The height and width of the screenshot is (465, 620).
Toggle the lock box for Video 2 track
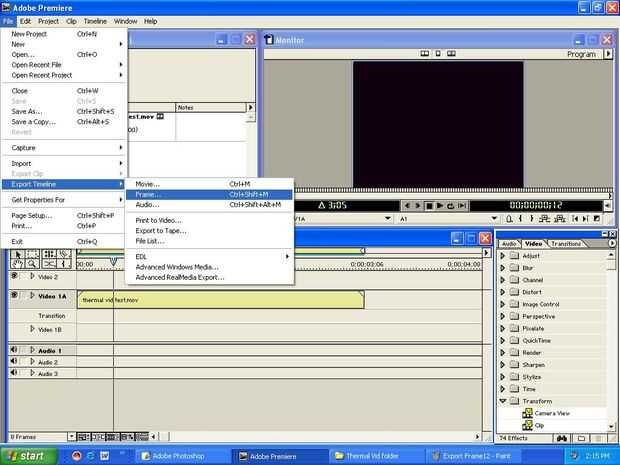(24, 276)
